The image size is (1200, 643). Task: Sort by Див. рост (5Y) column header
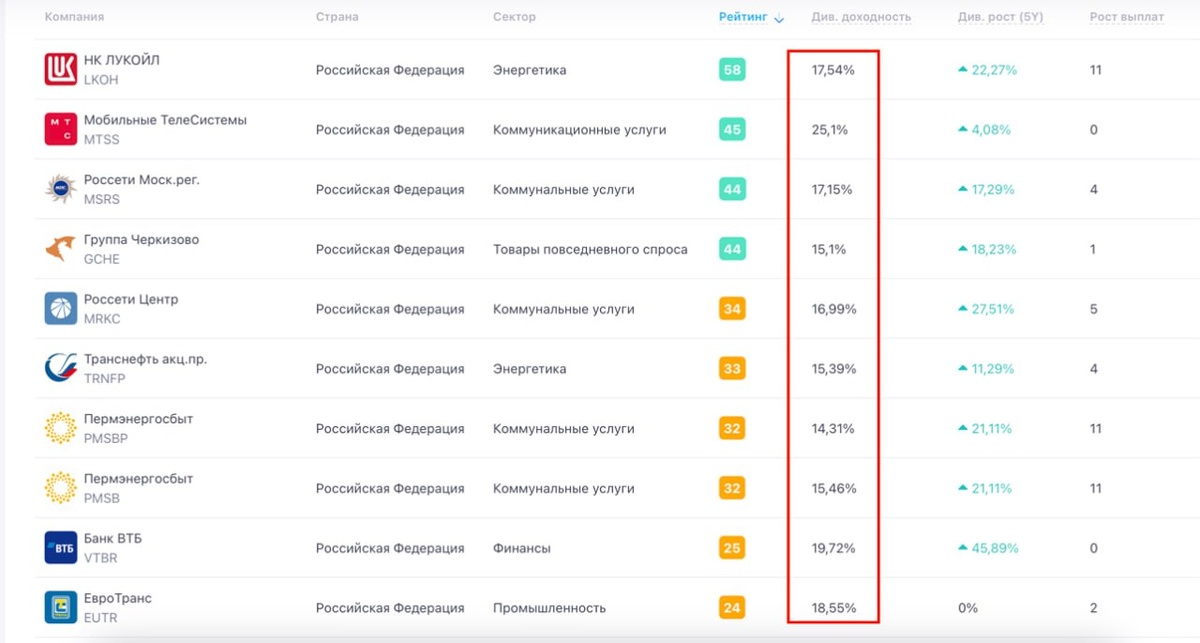click(1000, 17)
